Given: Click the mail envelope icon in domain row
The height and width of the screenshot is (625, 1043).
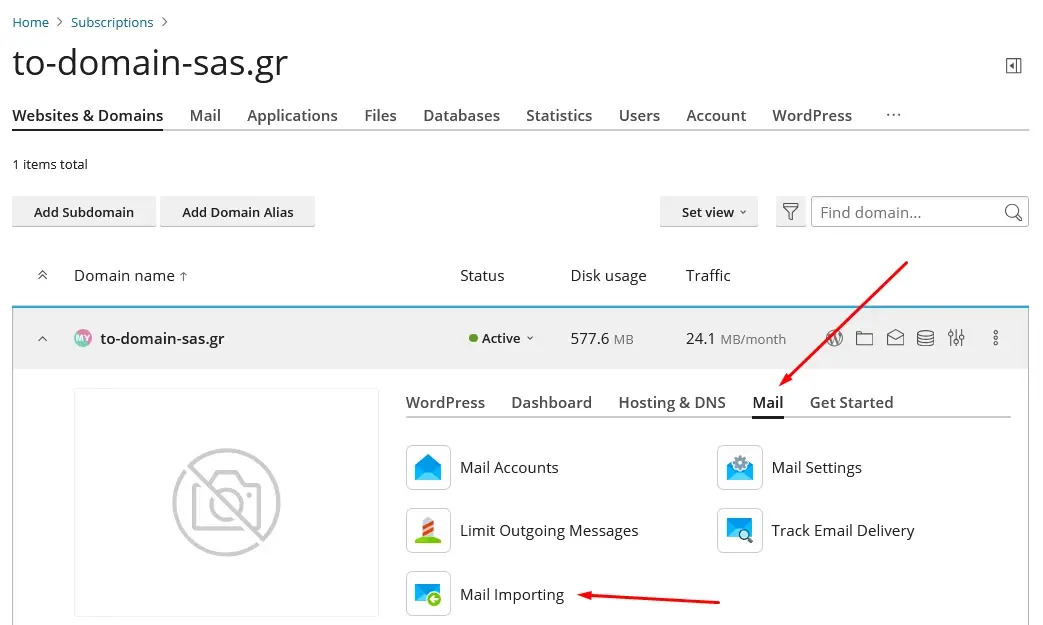Looking at the screenshot, I should [895, 338].
